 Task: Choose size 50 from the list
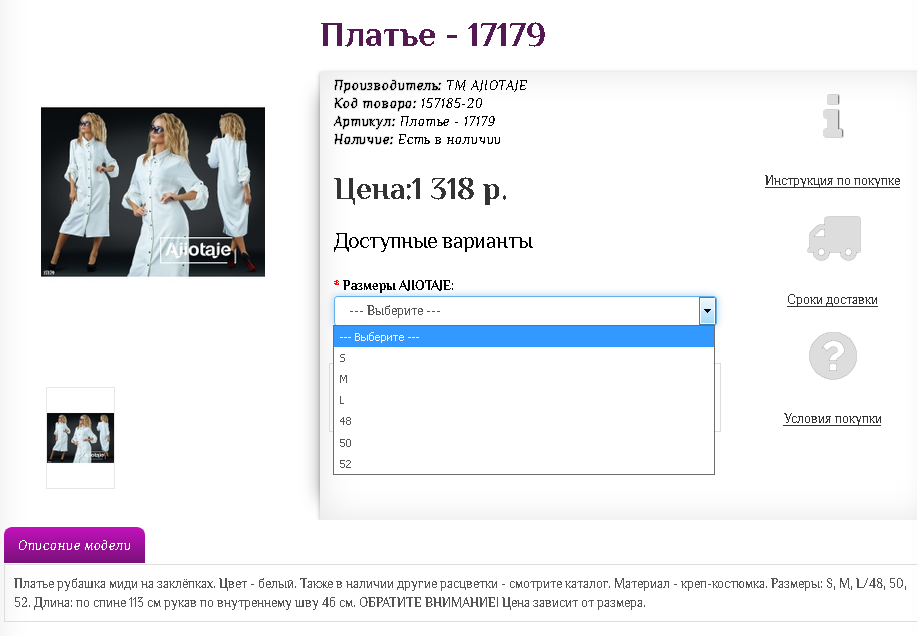(x=524, y=443)
